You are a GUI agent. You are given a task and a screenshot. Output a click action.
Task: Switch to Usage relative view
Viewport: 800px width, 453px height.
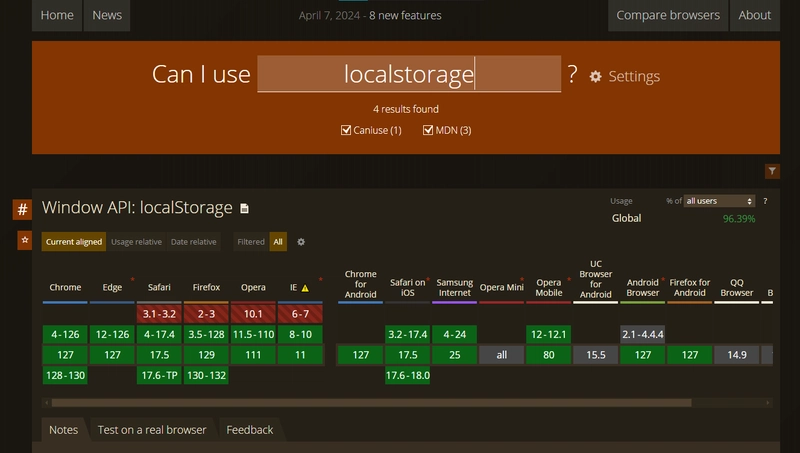click(x=136, y=242)
